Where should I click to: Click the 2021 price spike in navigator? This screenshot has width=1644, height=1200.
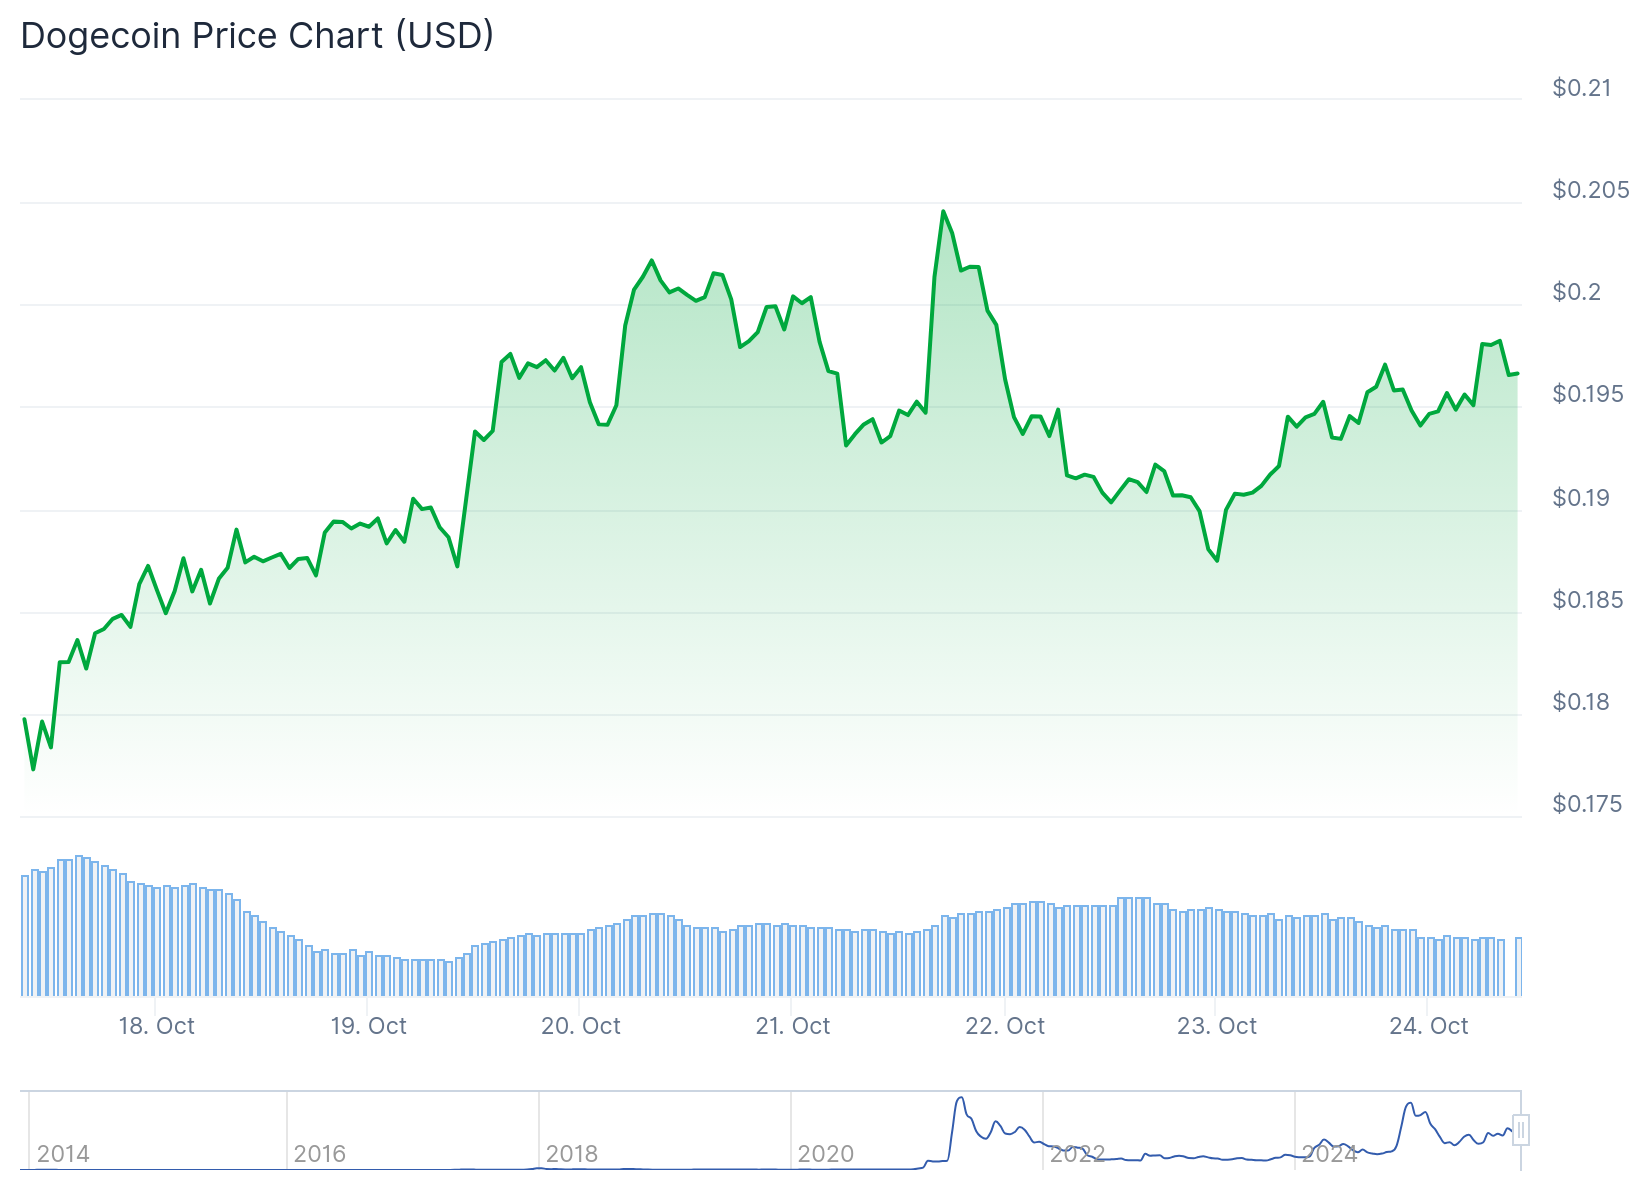point(961,1100)
